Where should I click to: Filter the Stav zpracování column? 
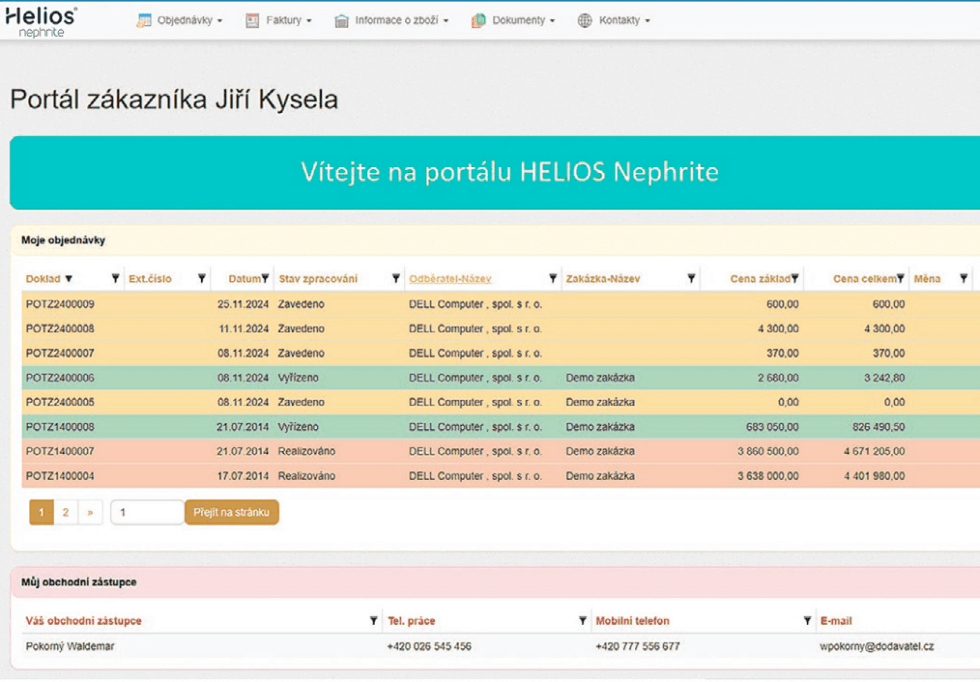click(395, 278)
